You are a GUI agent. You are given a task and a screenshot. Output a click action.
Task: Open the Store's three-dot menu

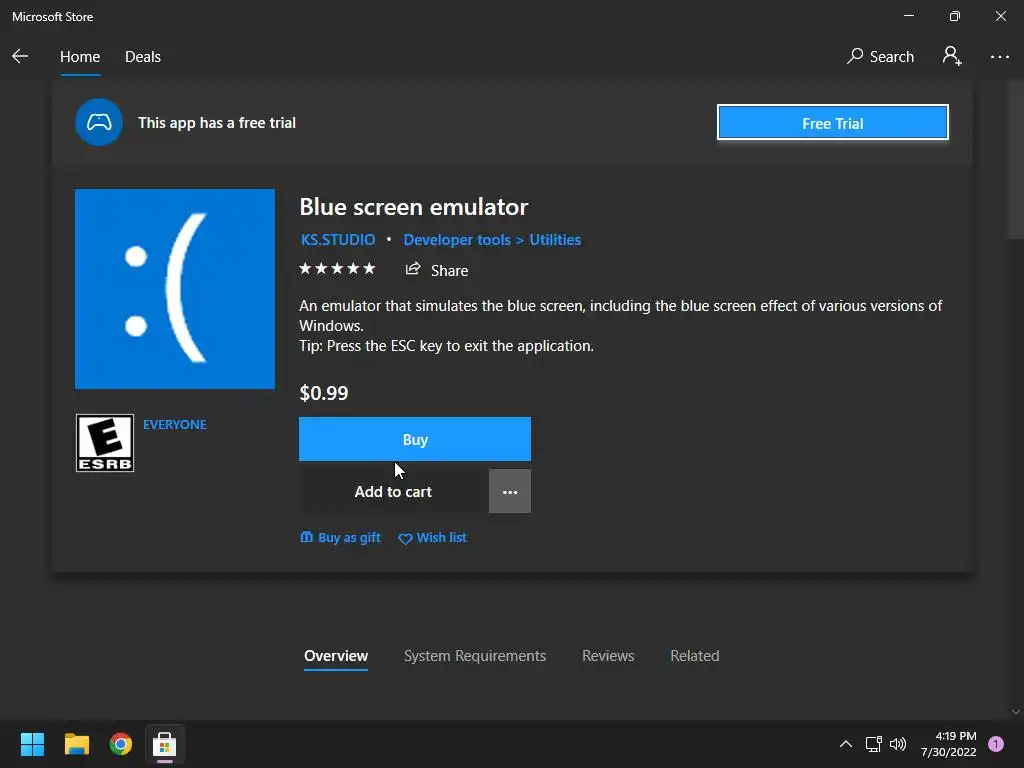999,57
